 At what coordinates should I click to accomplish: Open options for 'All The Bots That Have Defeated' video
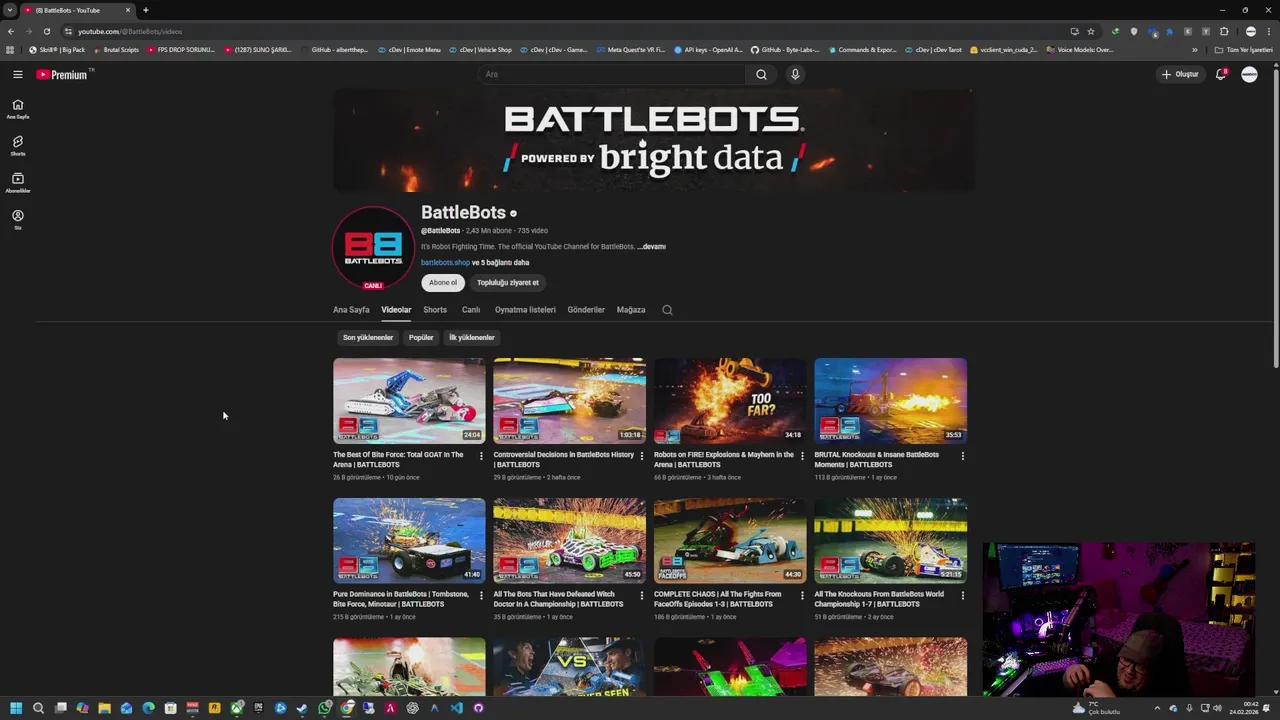click(x=641, y=595)
